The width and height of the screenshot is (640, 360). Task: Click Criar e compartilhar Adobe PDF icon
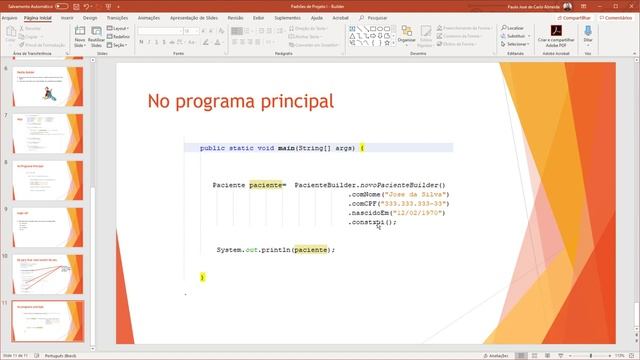pos(556,31)
